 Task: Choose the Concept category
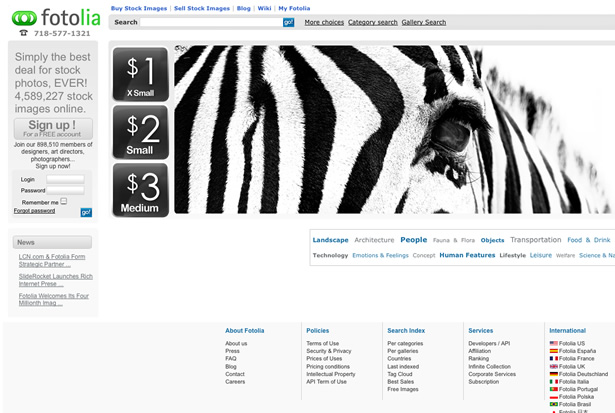[x=424, y=255]
